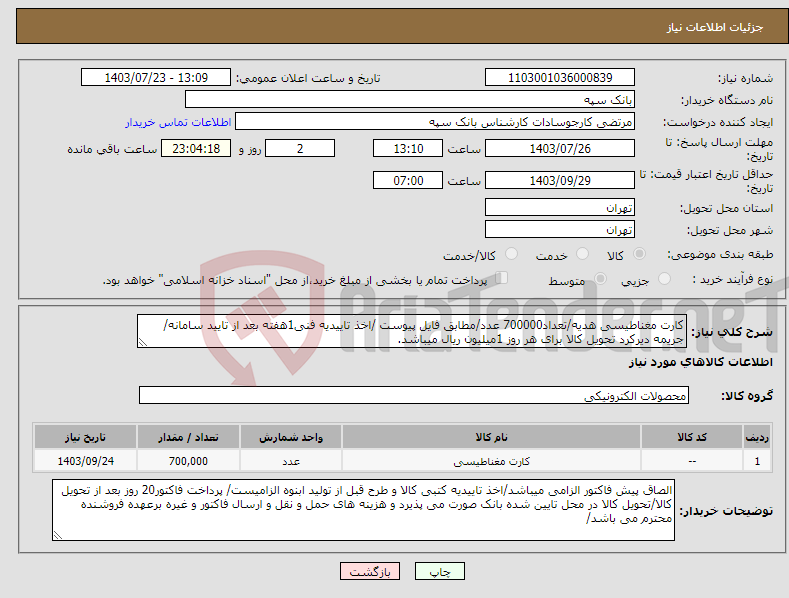Click the delivery province field تهران
The image size is (789, 598).
(560, 207)
